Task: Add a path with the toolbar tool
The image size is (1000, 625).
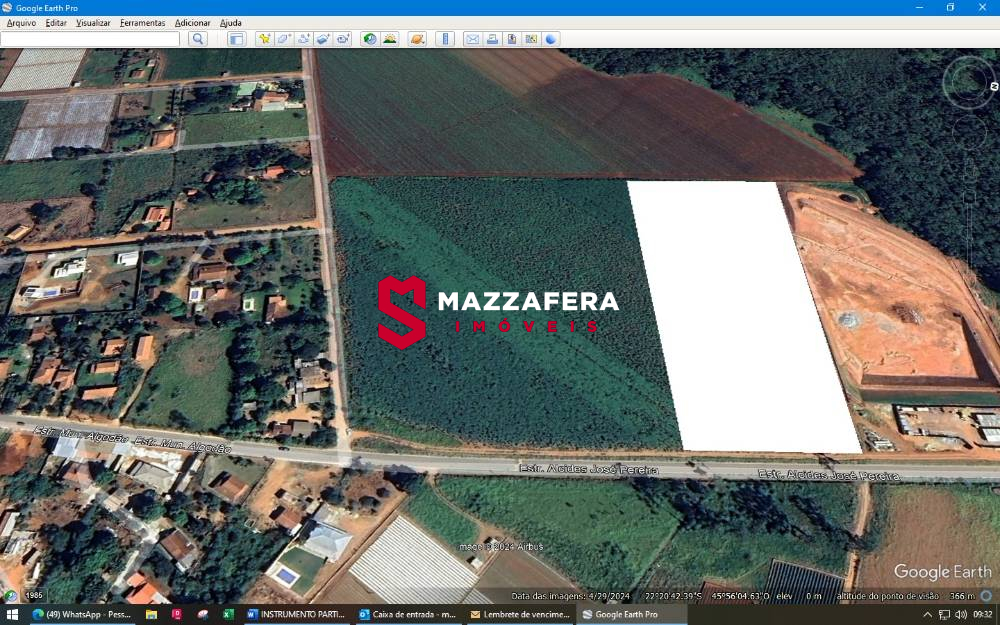Action: point(304,39)
